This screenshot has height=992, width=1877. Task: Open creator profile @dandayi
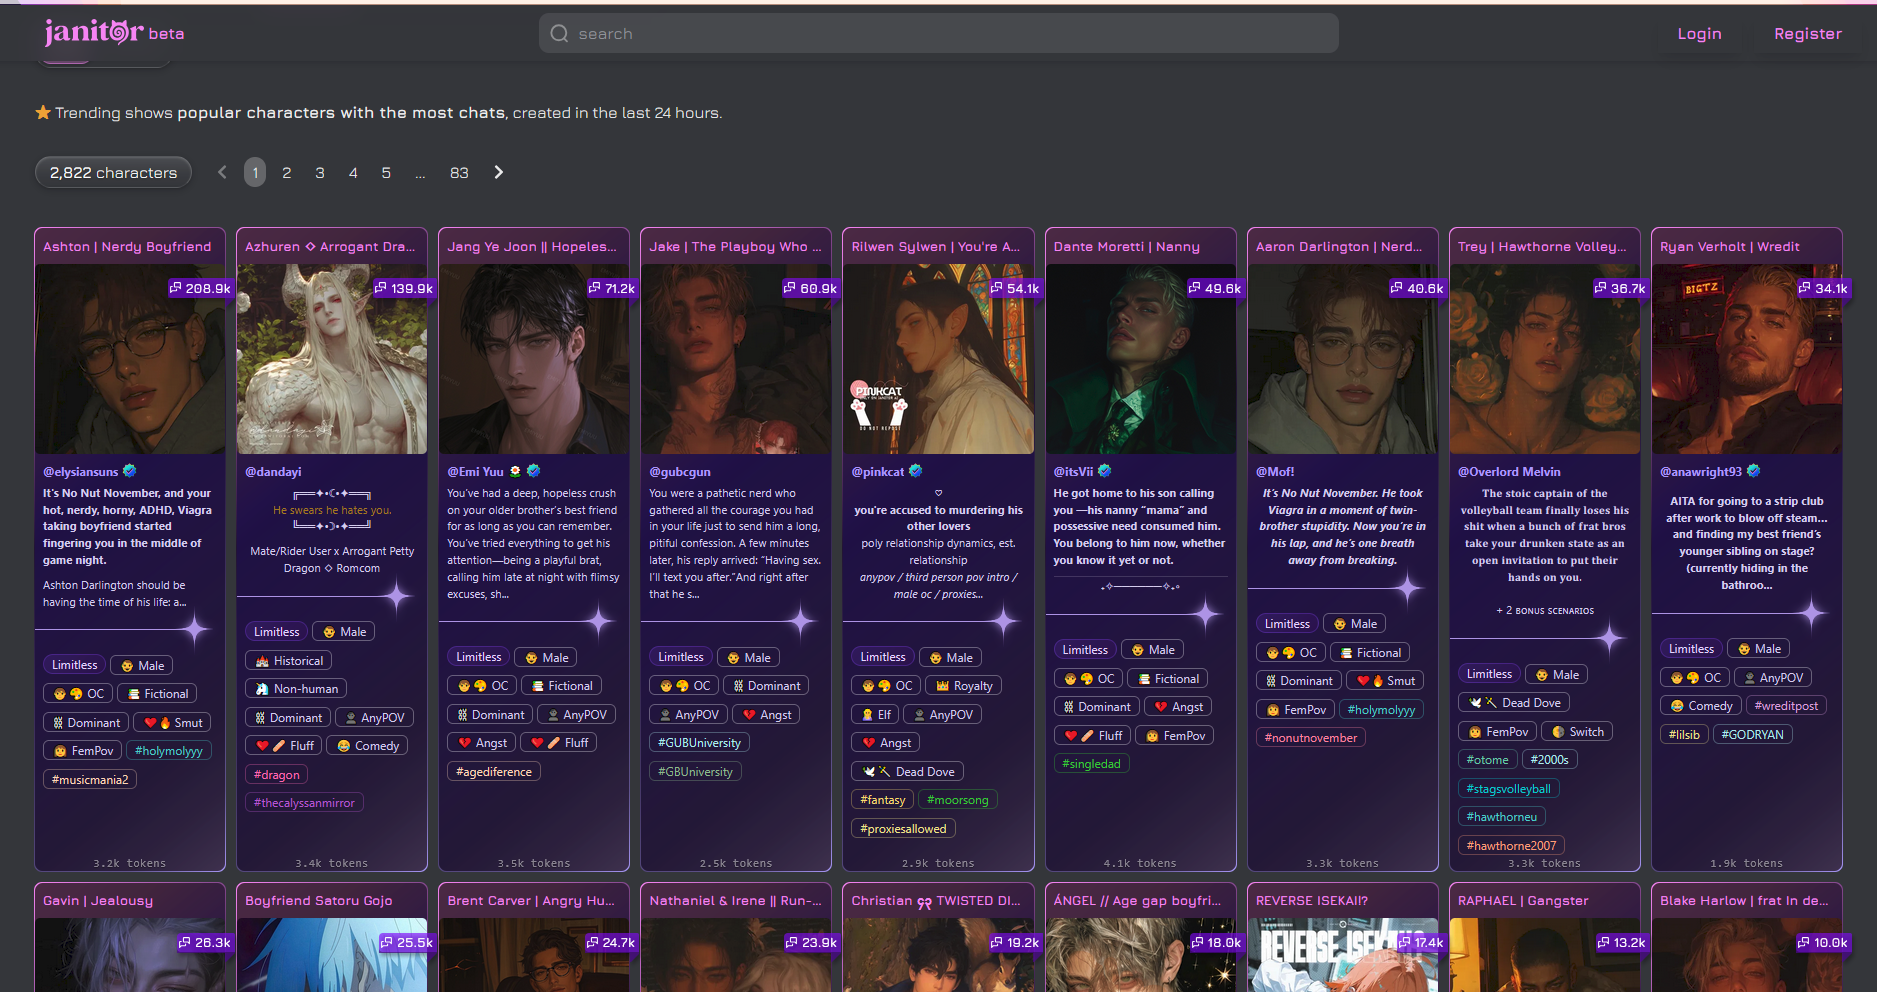(273, 471)
